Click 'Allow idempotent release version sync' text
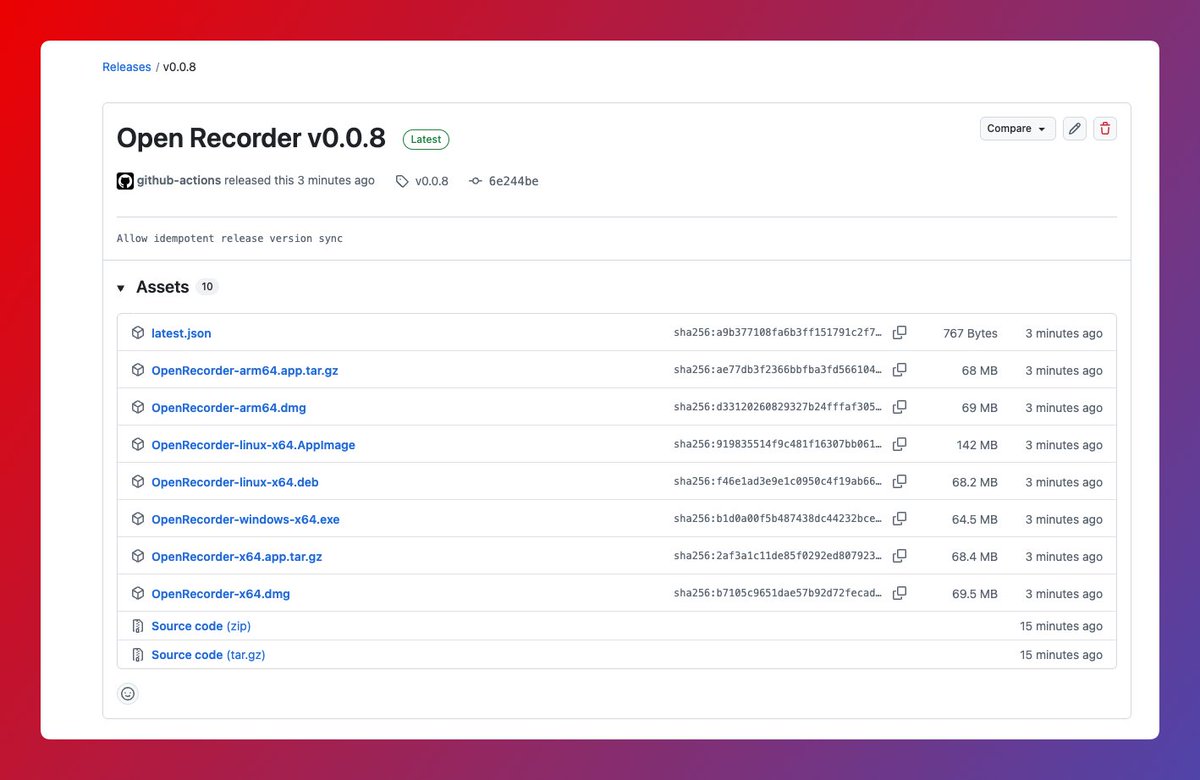The width and height of the screenshot is (1200, 780). coord(230,239)
